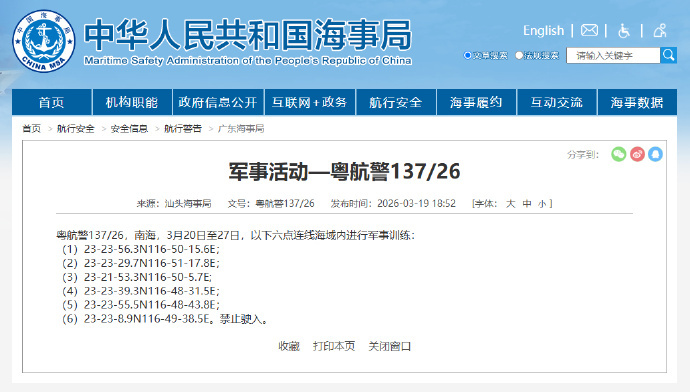Go to 广东海事局 in the breadcrumb

241,128
